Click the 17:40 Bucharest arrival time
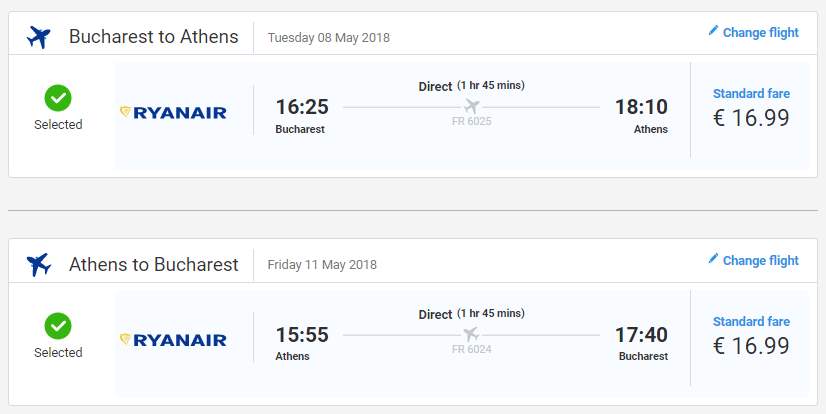Screen dimensions: 826x414 coord(642,335)
